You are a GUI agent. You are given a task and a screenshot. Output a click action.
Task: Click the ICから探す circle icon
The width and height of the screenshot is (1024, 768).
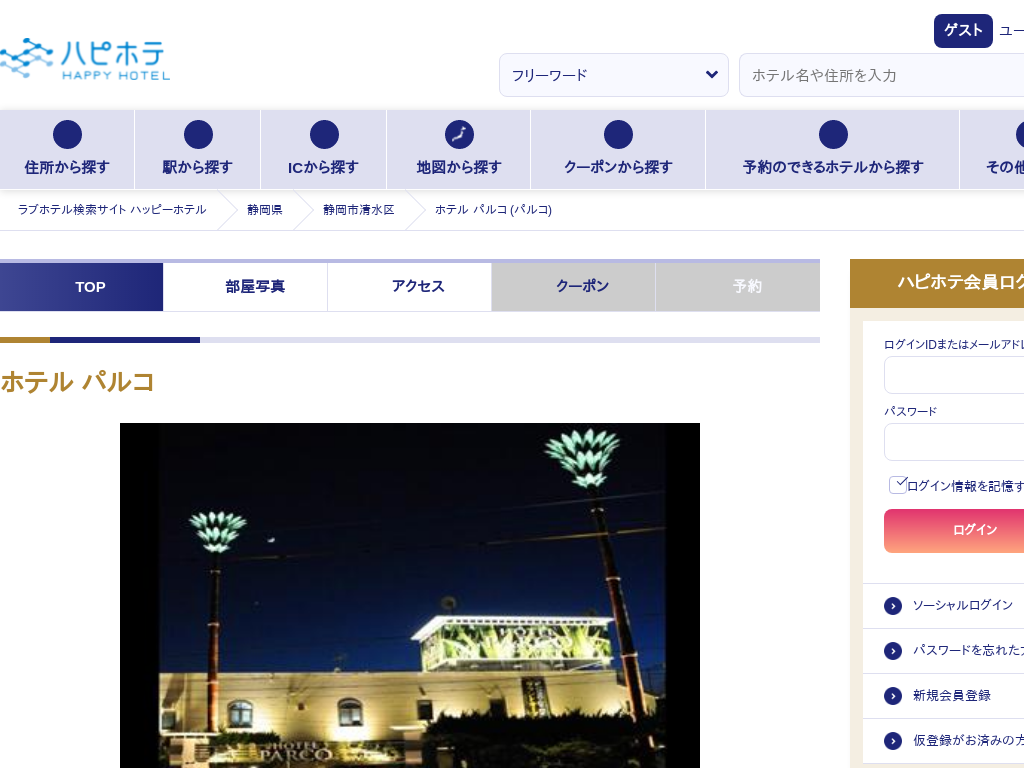click(325, 135)
